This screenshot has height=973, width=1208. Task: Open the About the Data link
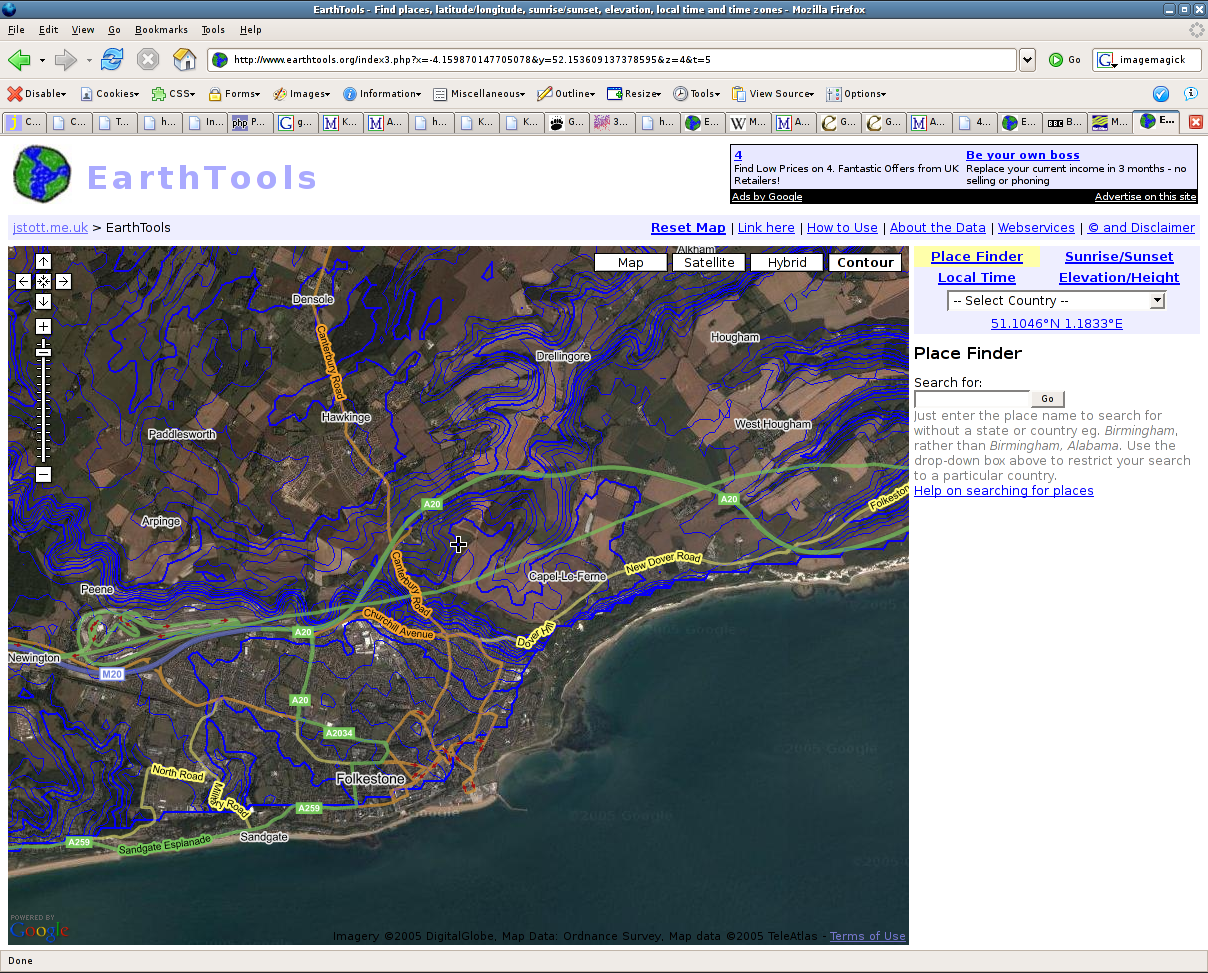pos(938,228)
